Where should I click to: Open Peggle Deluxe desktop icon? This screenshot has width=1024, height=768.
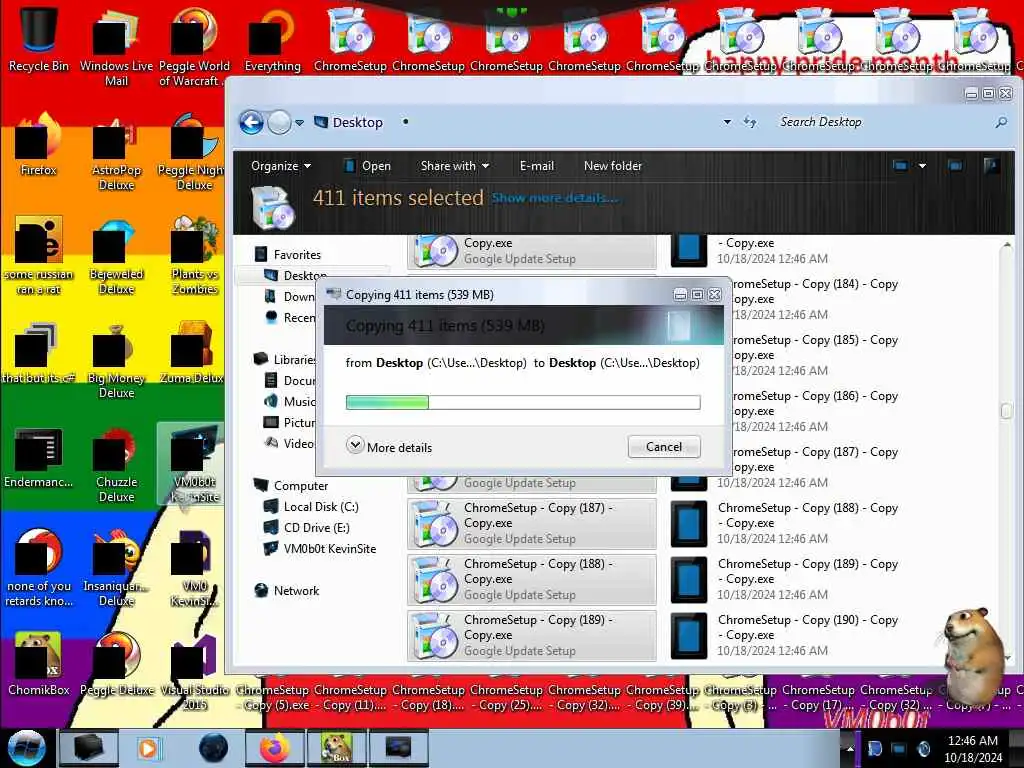[116, 665]
